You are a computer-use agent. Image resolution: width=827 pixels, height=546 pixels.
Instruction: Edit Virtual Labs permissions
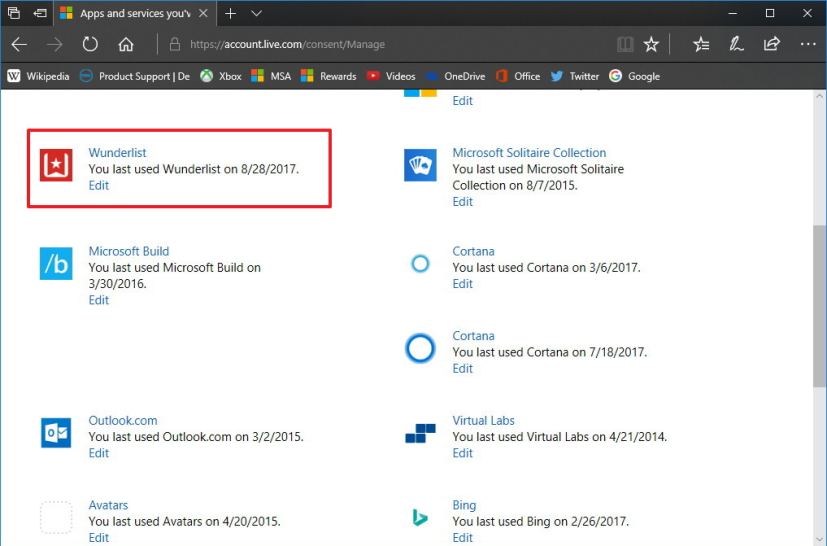coord(463,453)
